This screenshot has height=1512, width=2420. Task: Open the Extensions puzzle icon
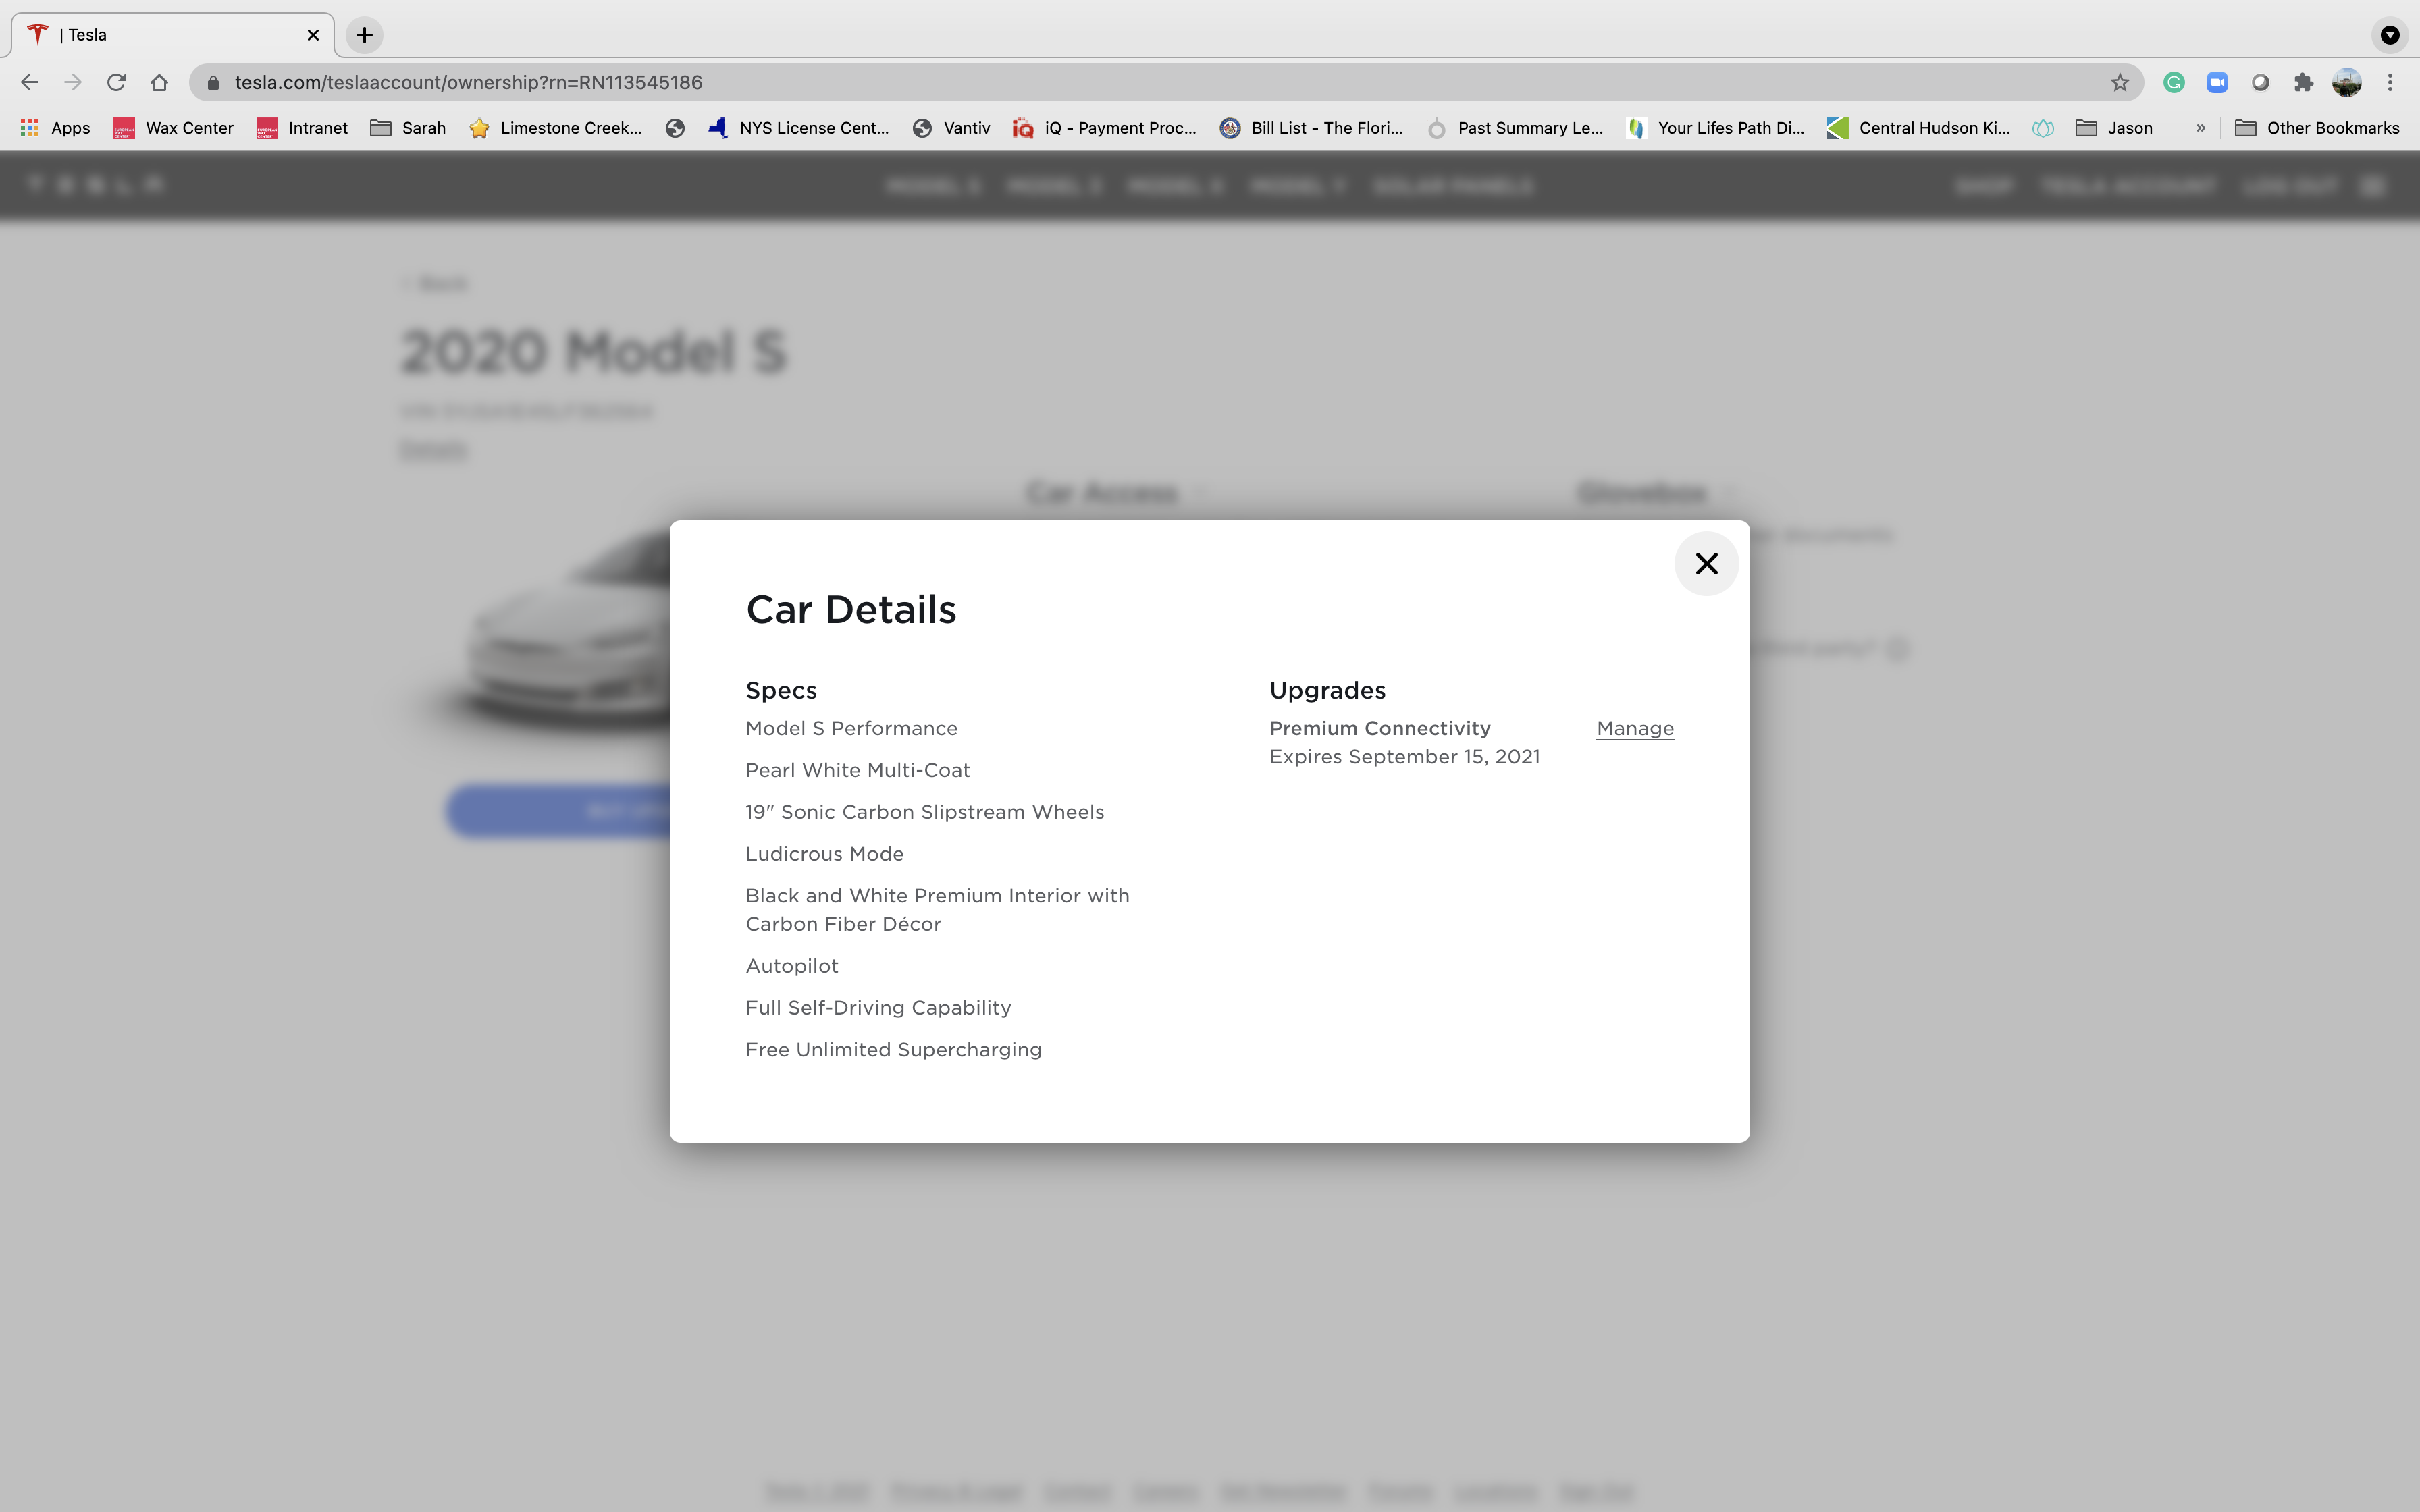click(2303, 83)
